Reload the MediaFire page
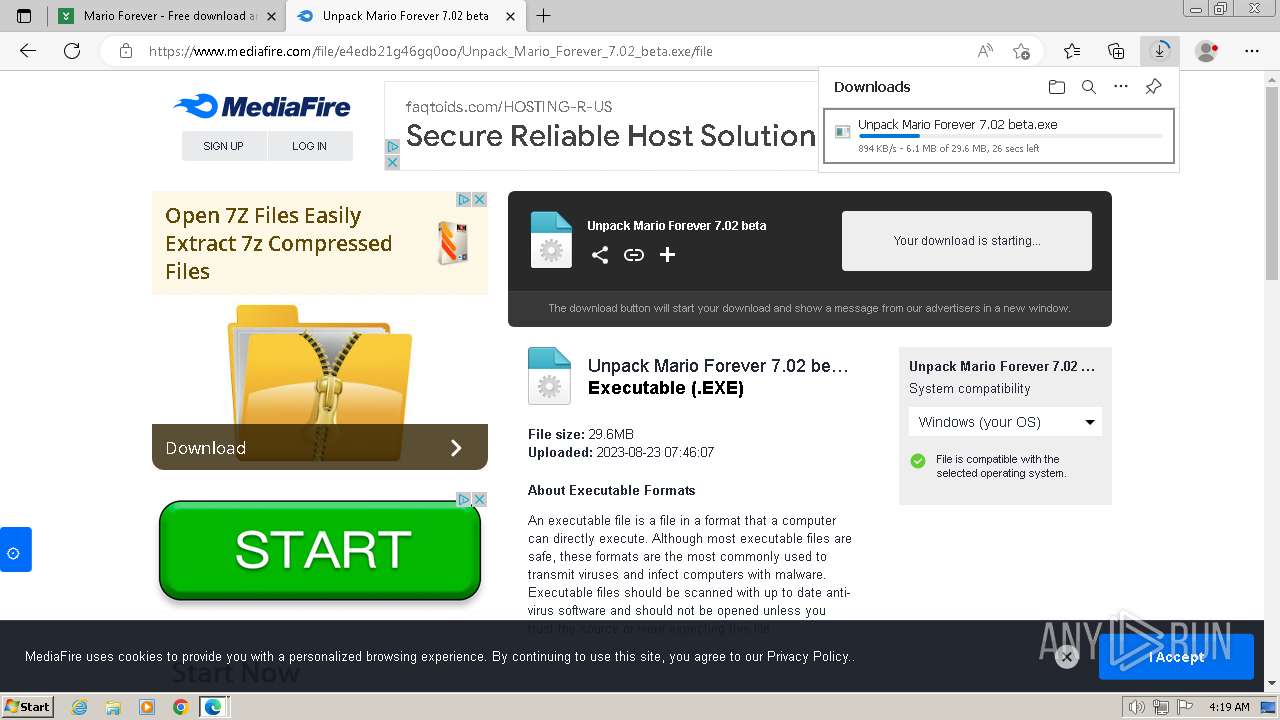Image resolution: width=1280 pixels, height=720 pixels. pyautogui.click(x=72, y=51)
